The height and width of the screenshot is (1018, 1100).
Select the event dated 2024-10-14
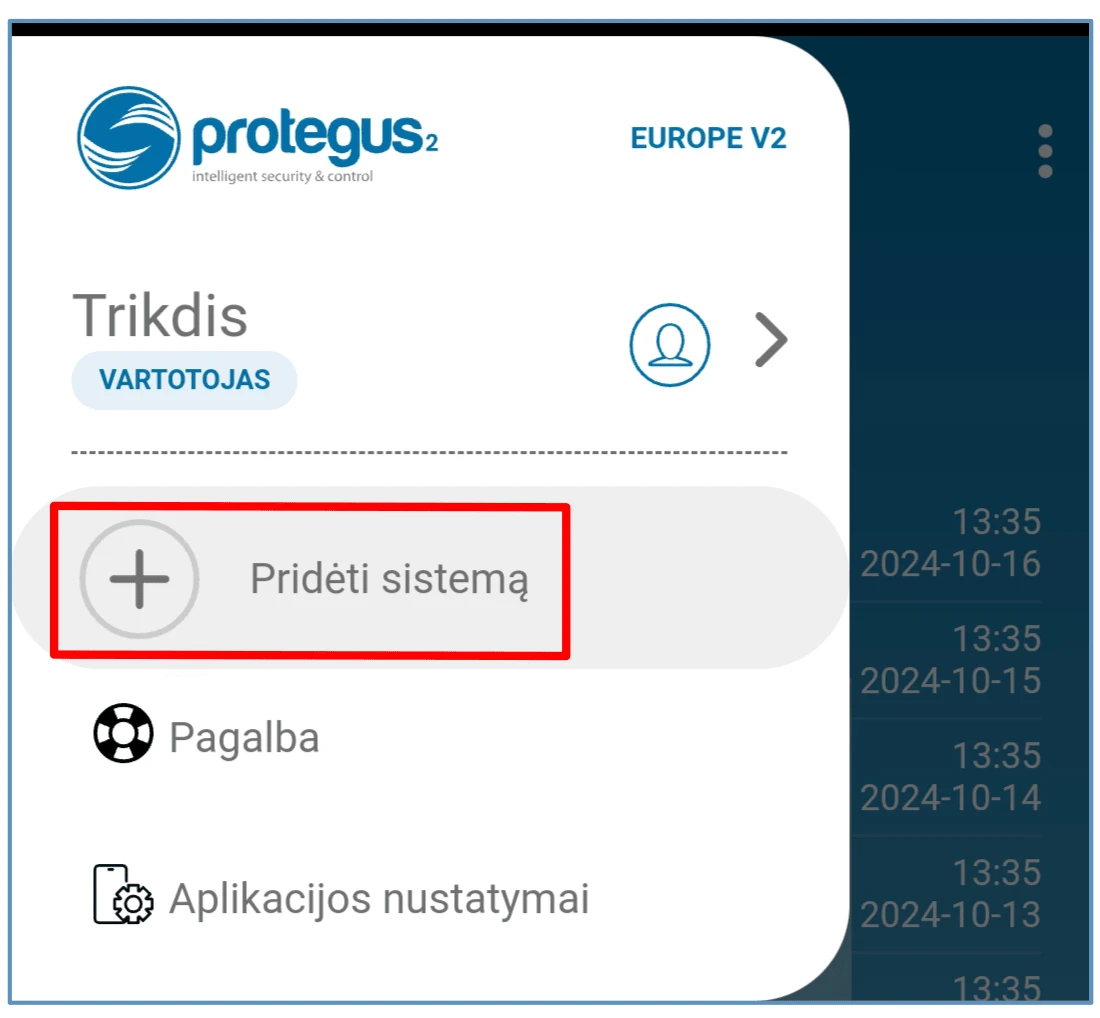pos(951,777)
